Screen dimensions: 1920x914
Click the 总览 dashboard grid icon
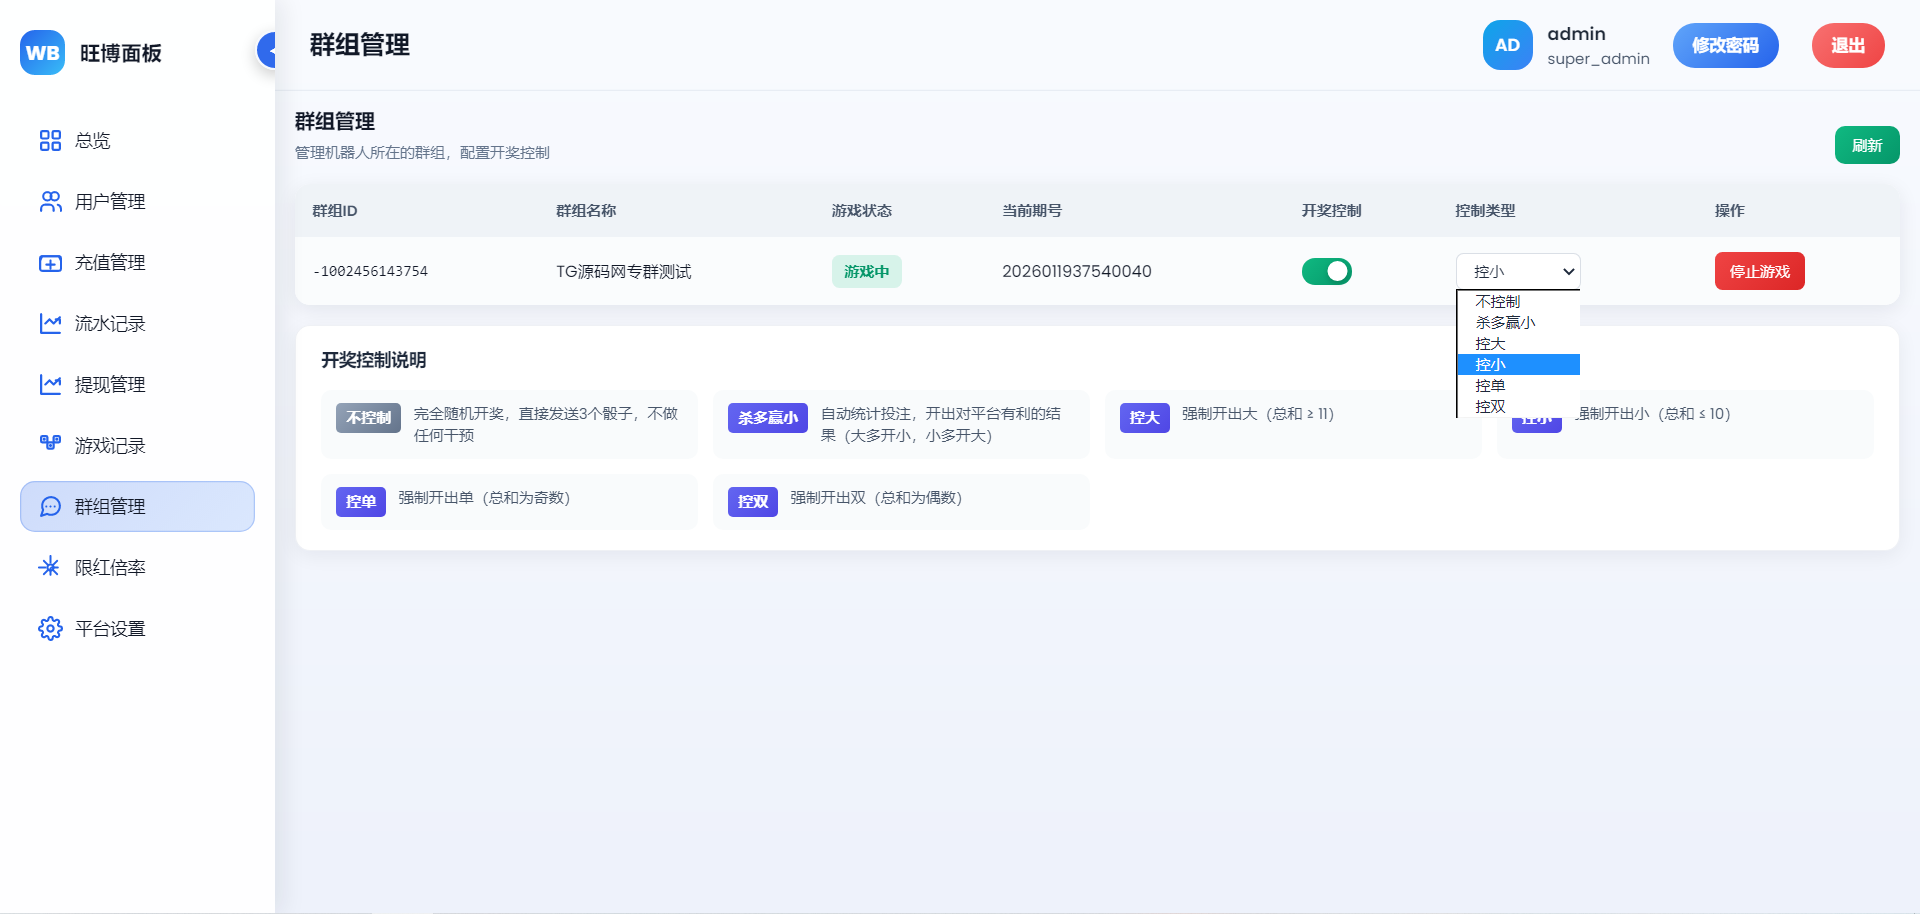[x=50, y=141]
